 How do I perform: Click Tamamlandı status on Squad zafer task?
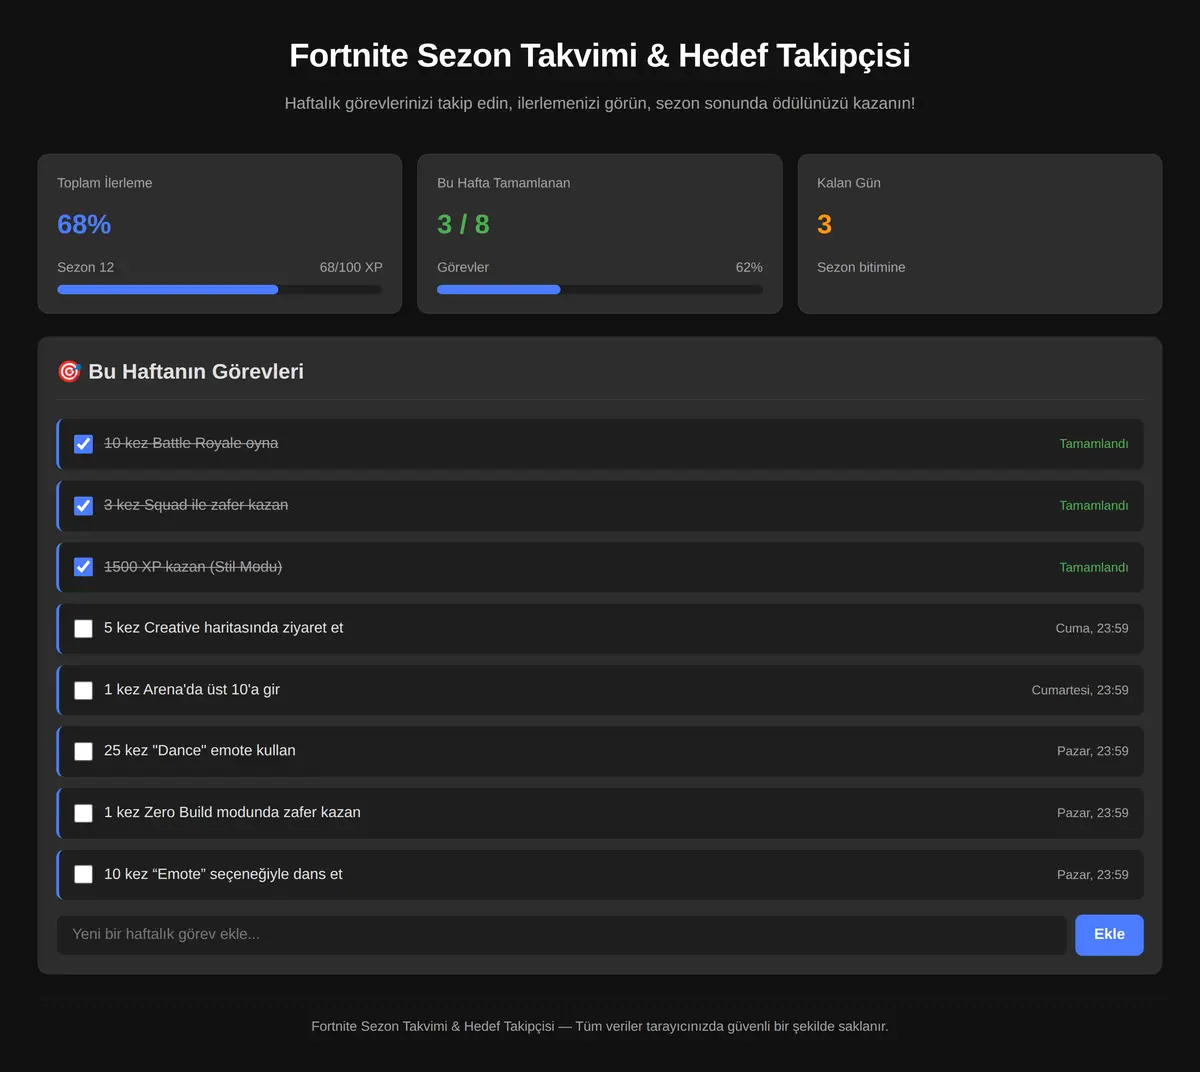click(1094, 506)
